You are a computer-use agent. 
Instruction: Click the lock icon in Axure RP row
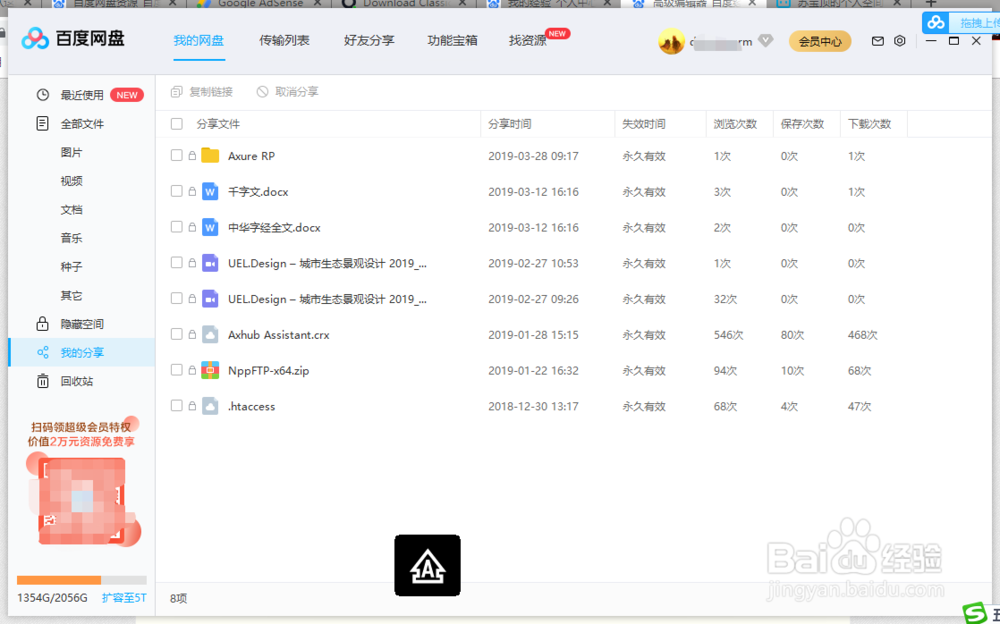click(192, 155)
